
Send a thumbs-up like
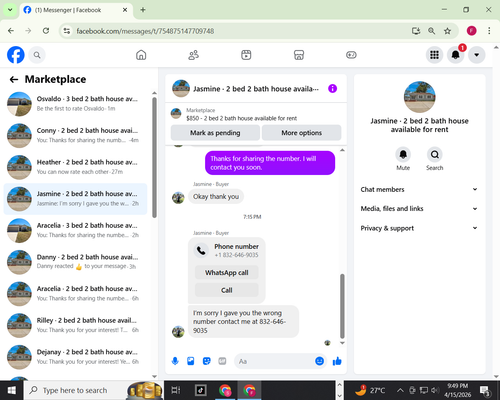(337, 361)
